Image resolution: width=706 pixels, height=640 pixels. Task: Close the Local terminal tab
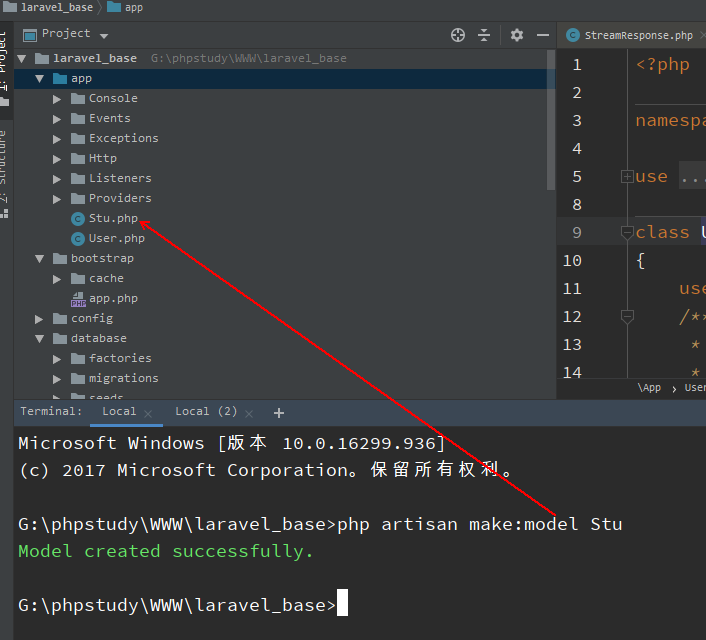coord(148,413)
